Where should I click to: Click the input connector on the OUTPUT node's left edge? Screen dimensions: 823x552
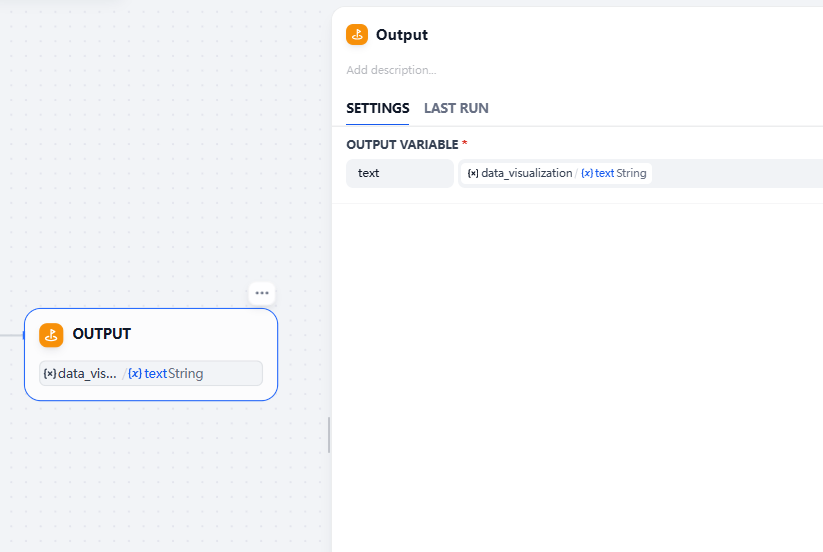click(25, 335)
